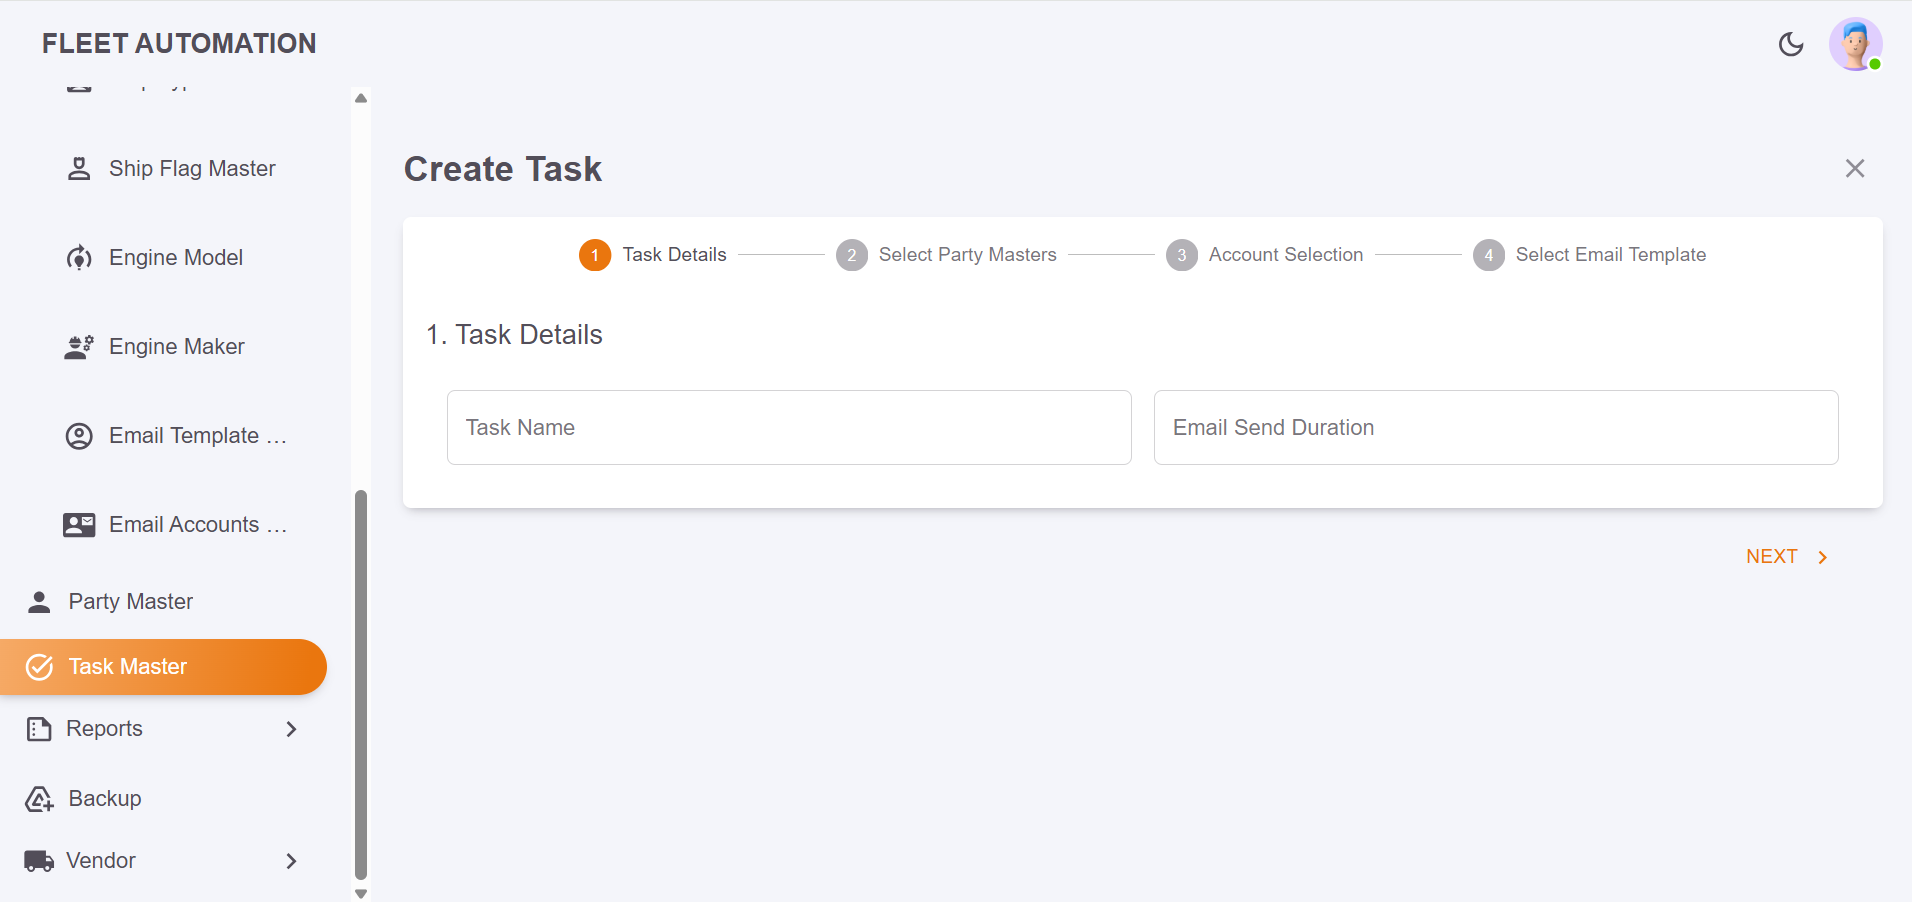Select the Ship Flag Master icon in sidebar
The height and width of the screenshot is (902, 1912).
[x=79, y=168]
